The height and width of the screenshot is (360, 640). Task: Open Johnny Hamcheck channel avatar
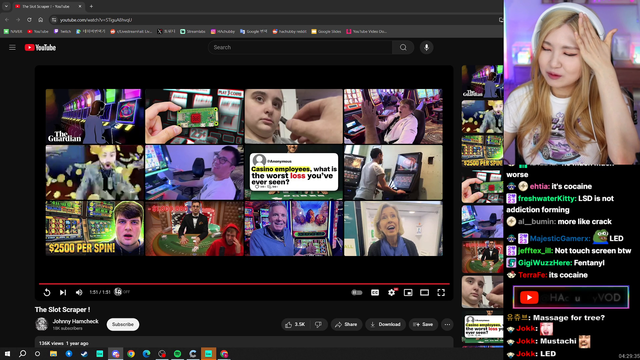pos(42,324)
